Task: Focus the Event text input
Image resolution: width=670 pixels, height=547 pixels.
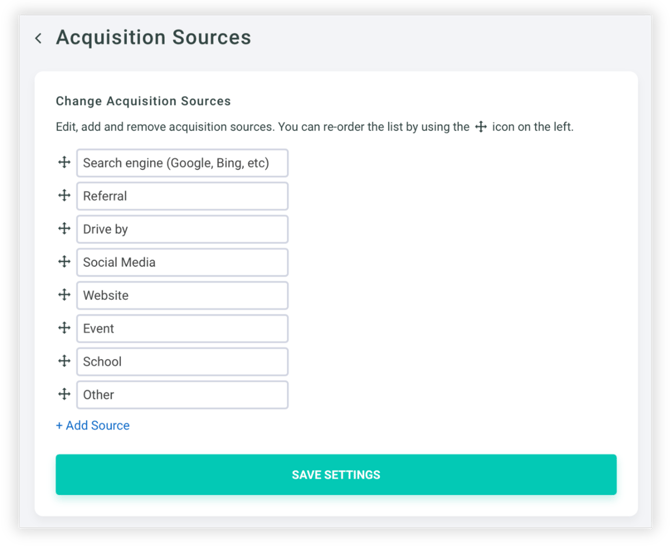Action: pos(182,328)
